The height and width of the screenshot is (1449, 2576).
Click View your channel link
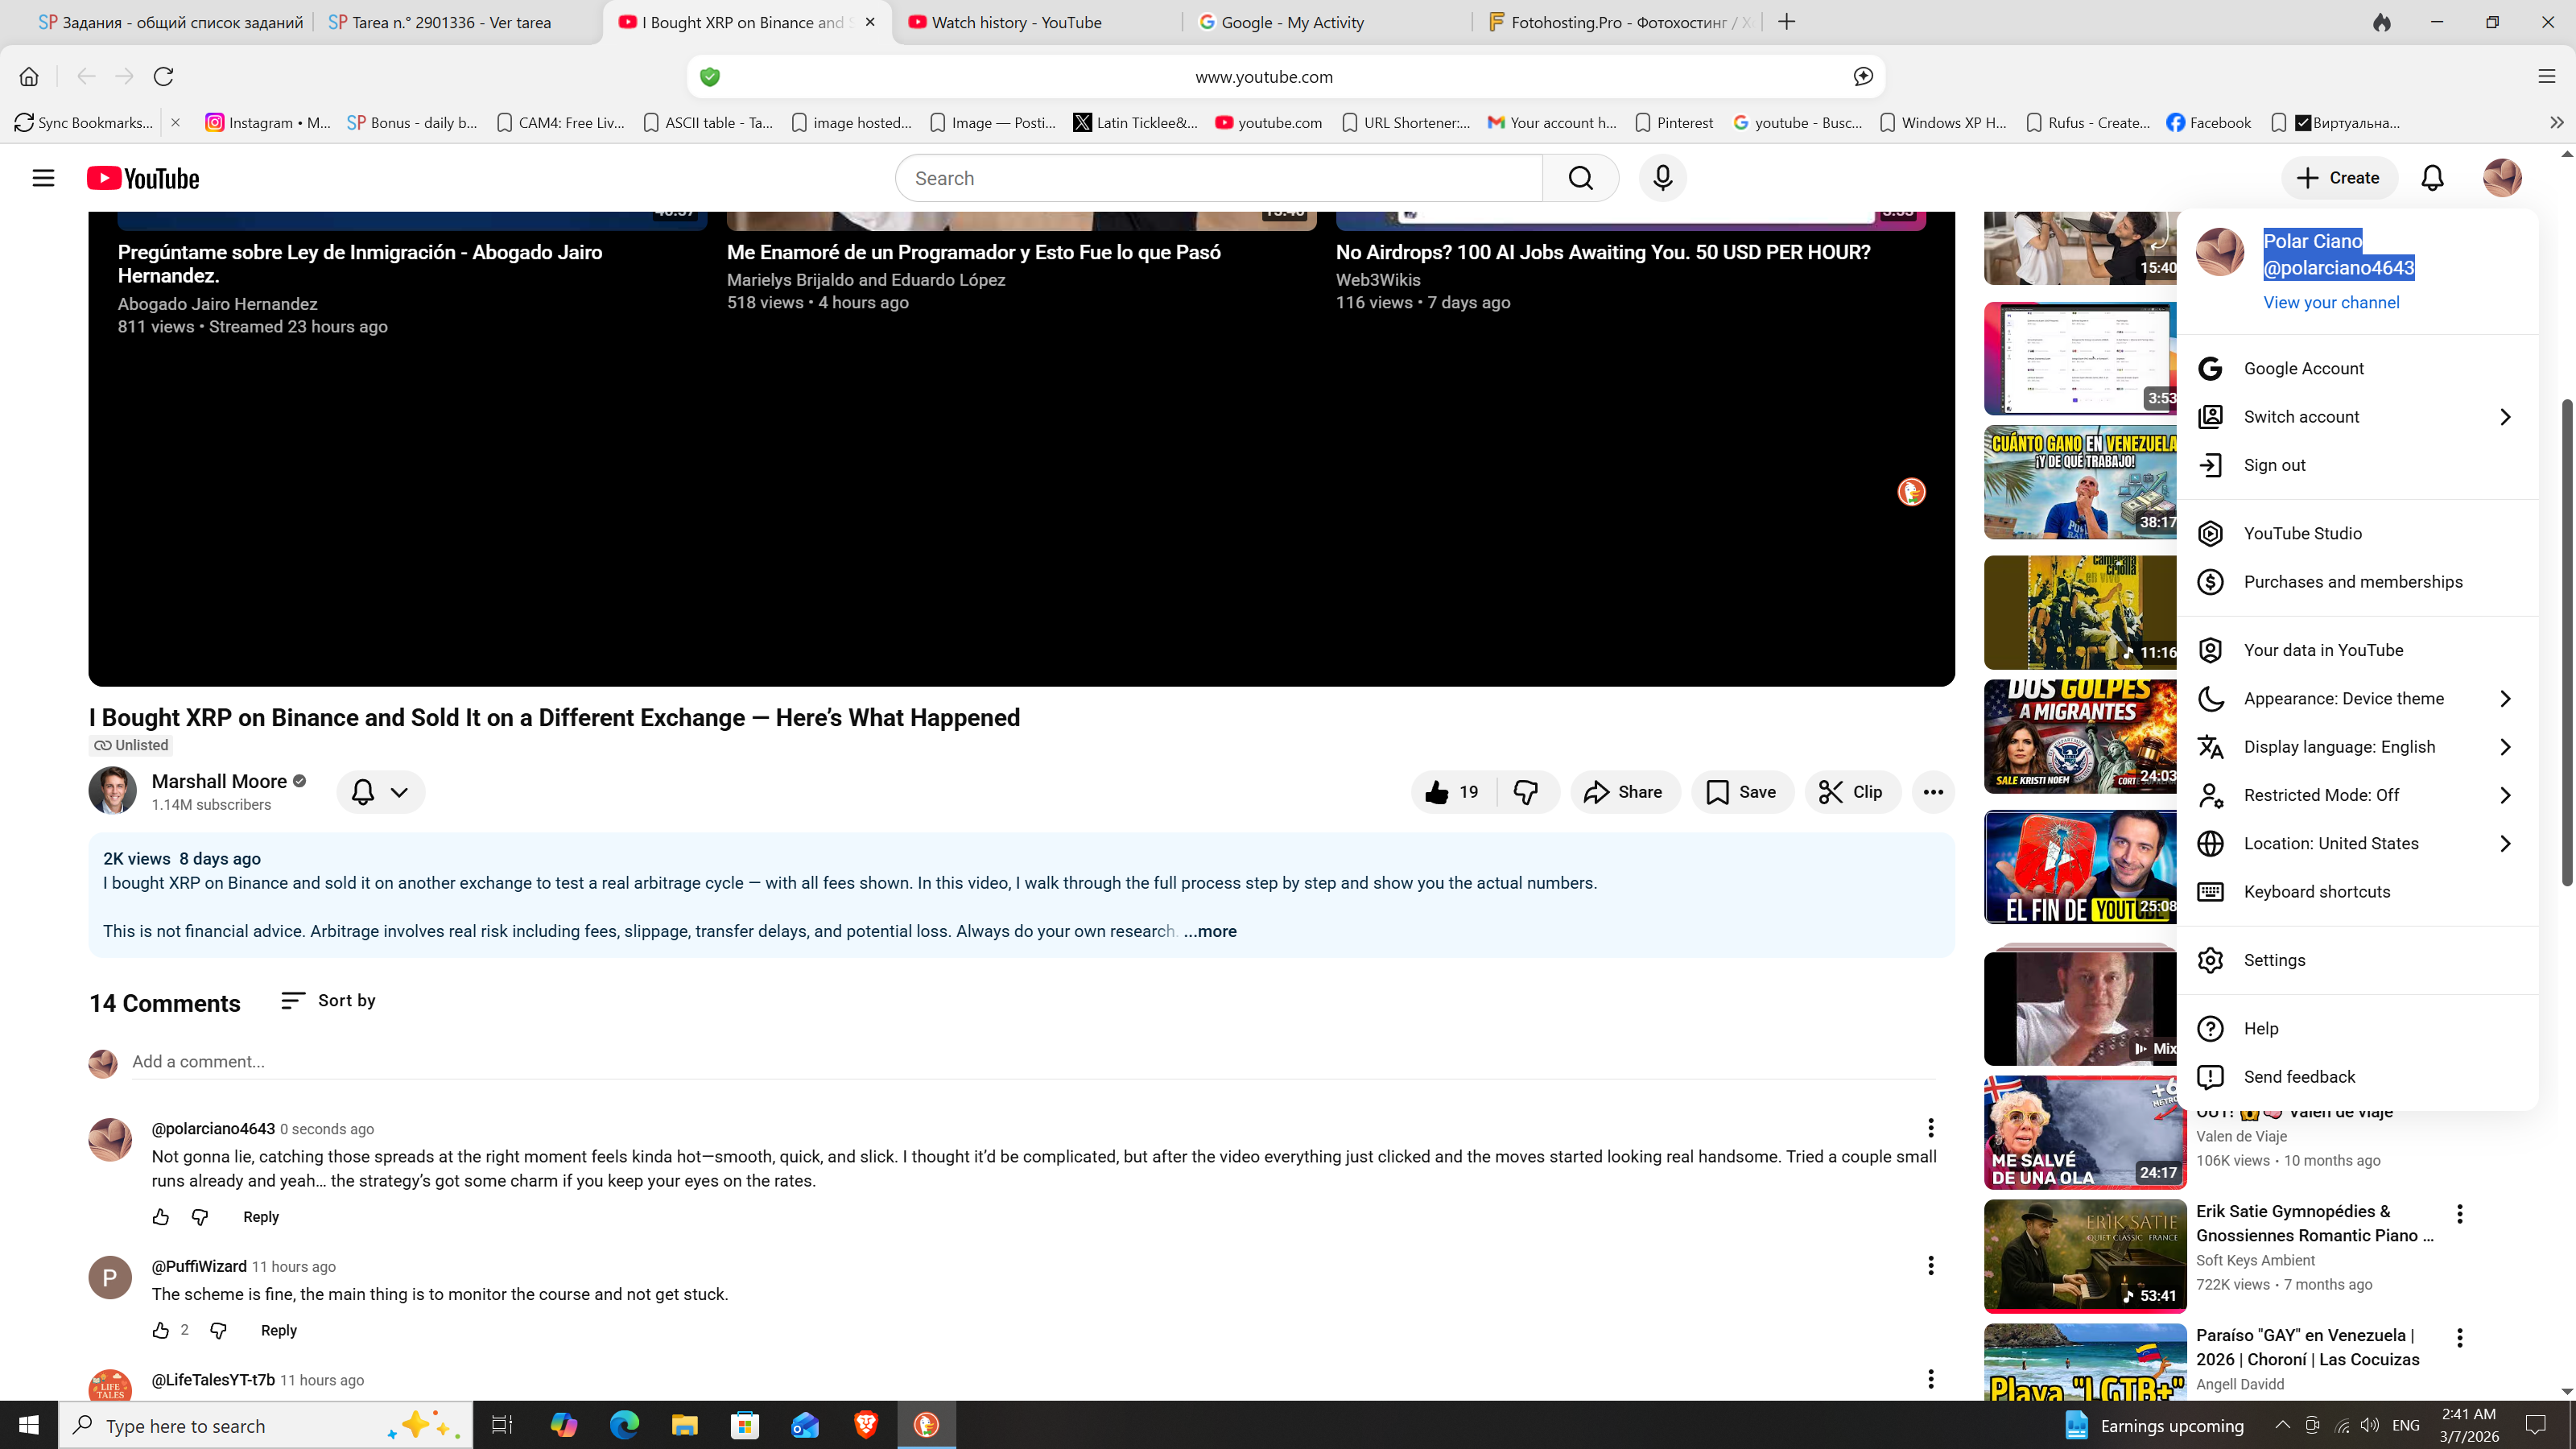point(2330,302)
